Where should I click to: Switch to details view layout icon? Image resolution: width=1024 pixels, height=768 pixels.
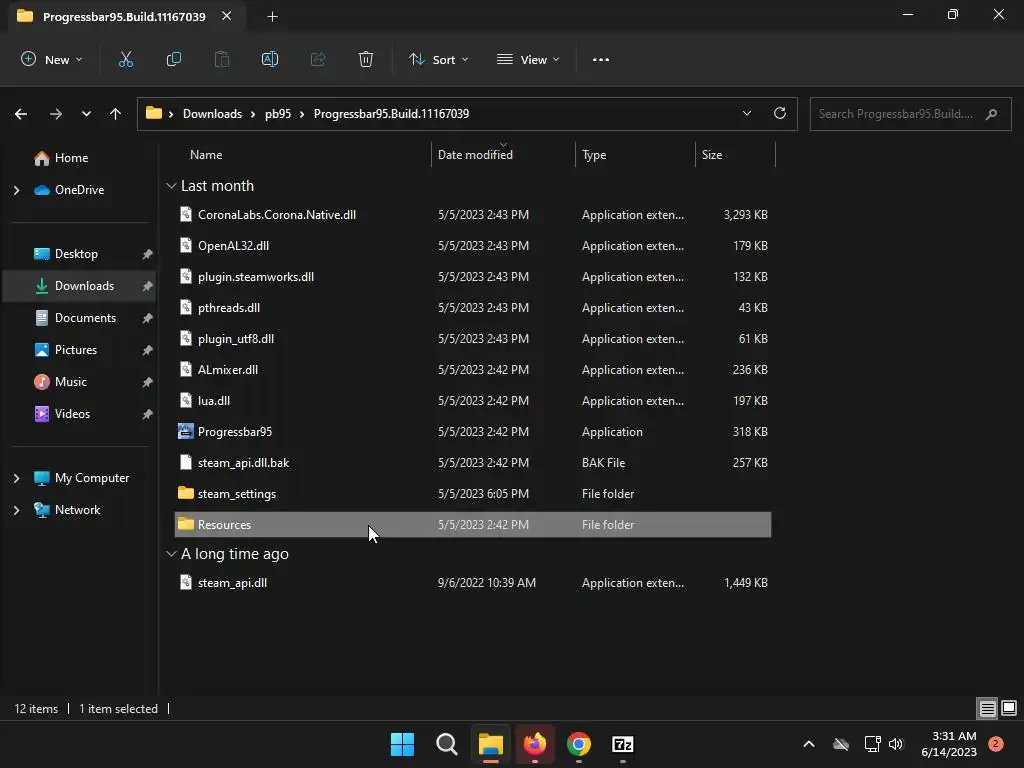click(x=987, y=708)
